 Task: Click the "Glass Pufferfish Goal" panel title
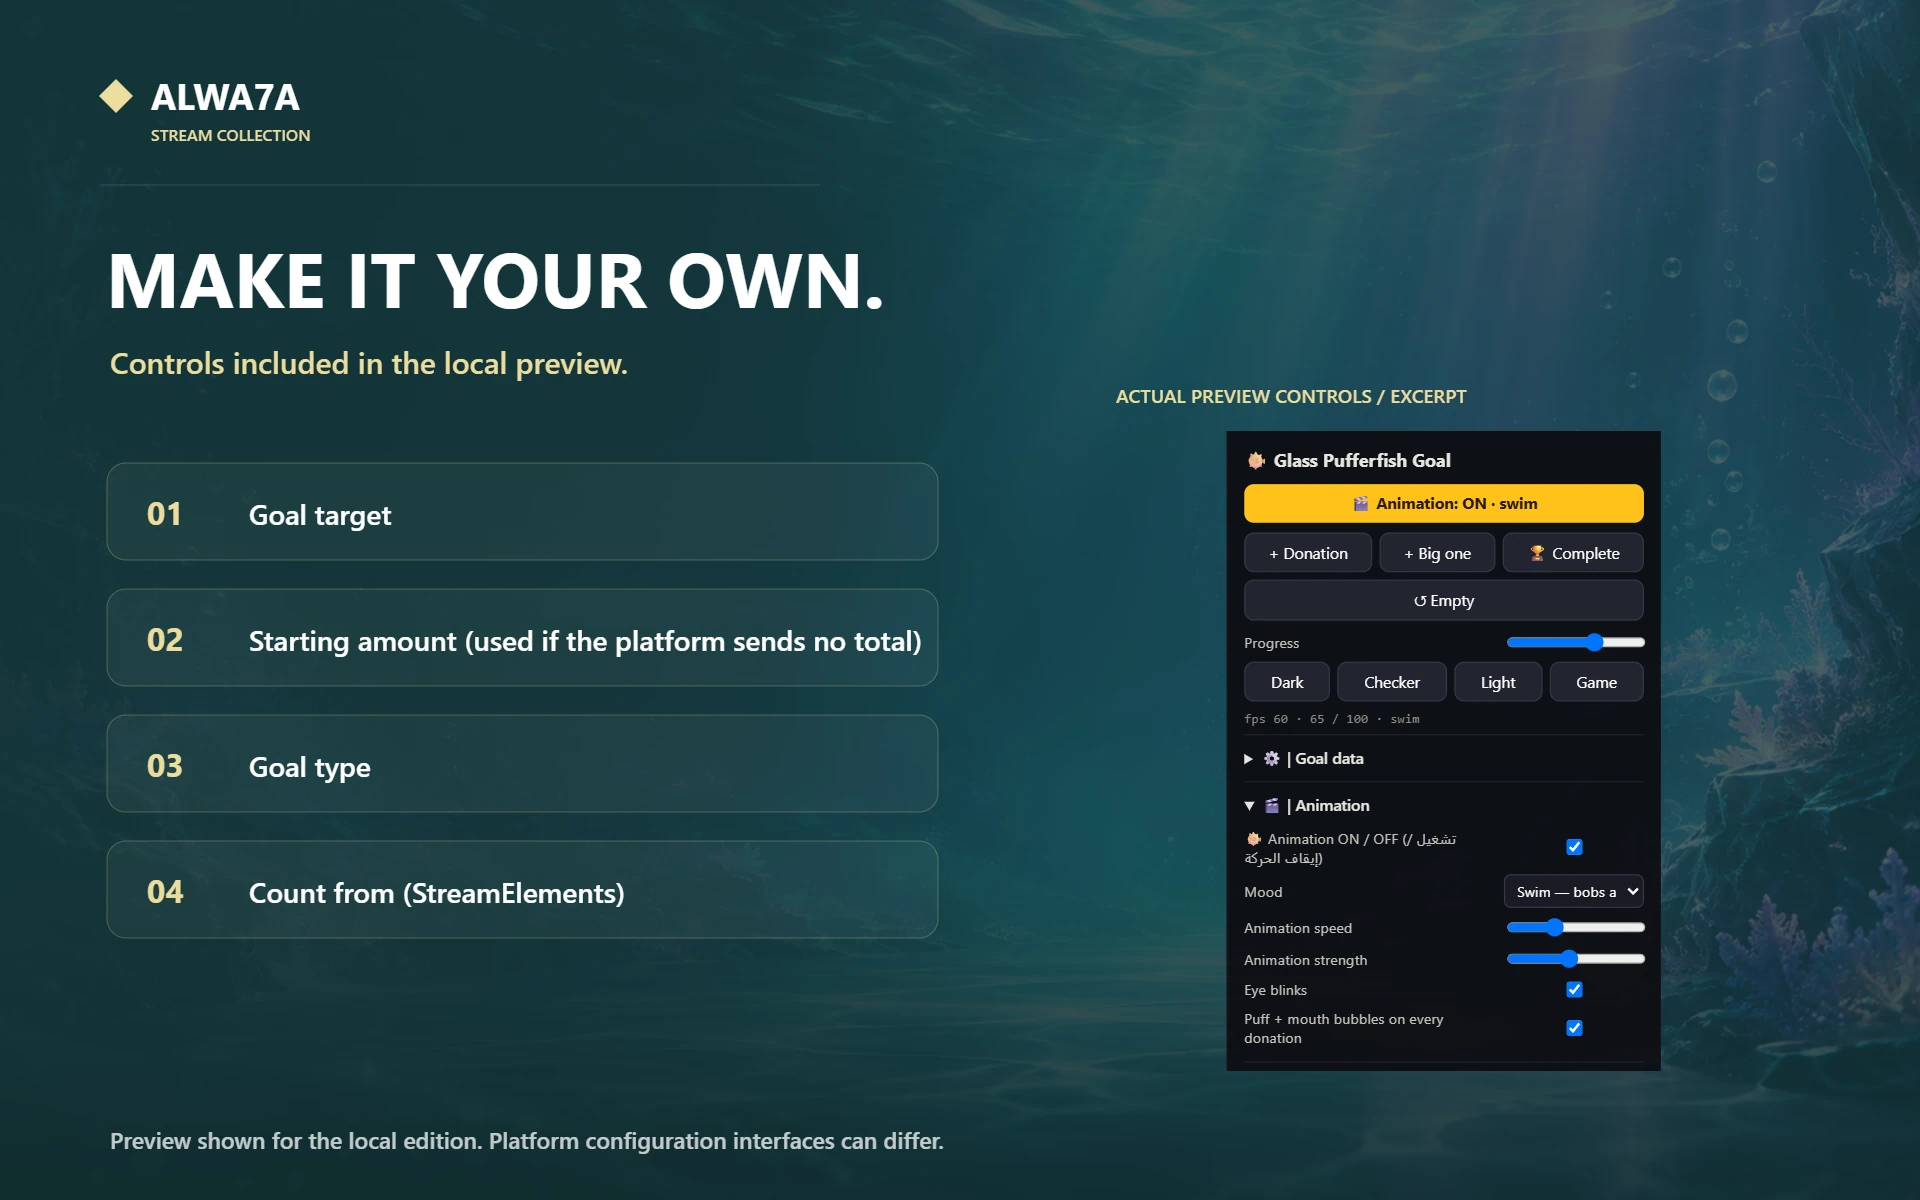point(1361,460)
